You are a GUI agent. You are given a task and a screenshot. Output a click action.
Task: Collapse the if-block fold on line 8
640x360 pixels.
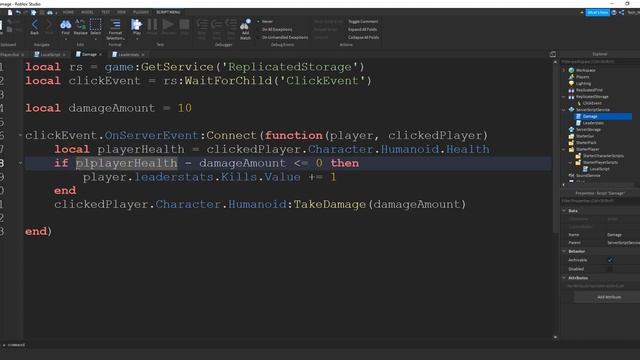[x=20, y=163]
